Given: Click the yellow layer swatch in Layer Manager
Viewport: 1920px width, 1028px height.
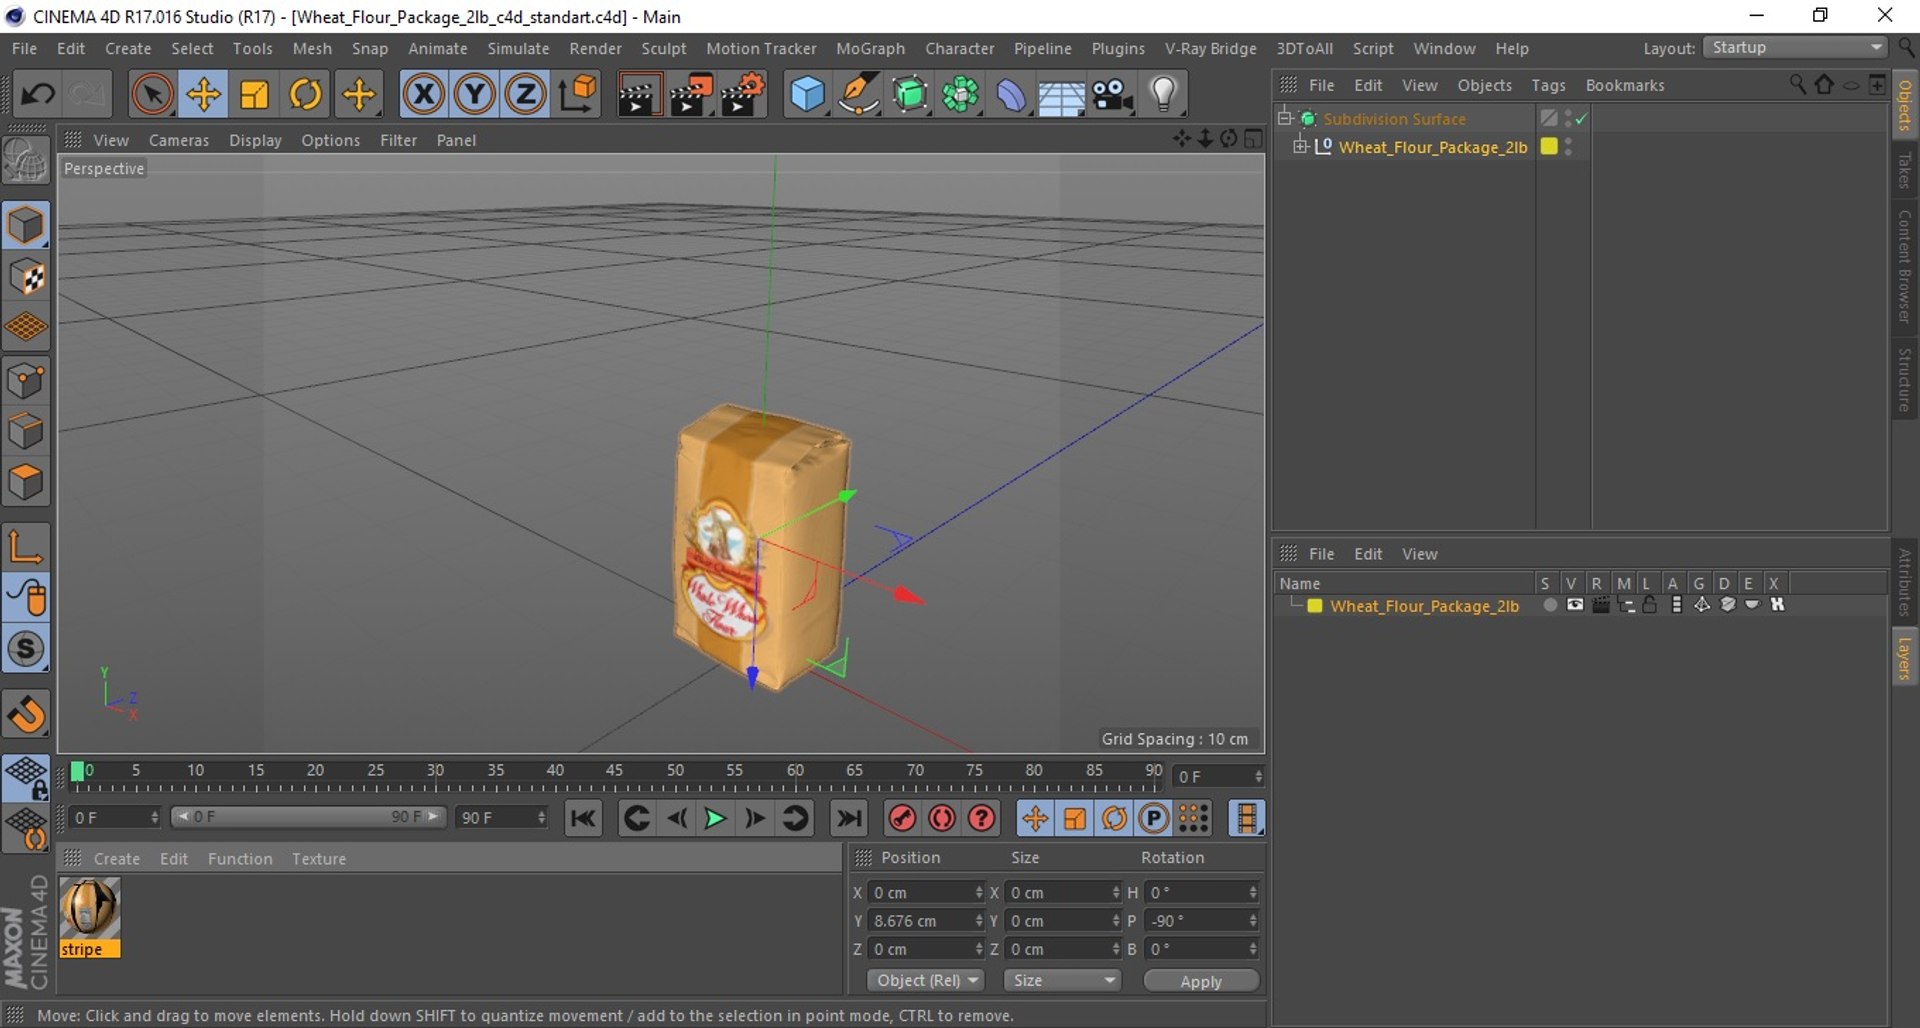Looking at the screenshot, I should pyautogui.click(x=1315, y=605).
